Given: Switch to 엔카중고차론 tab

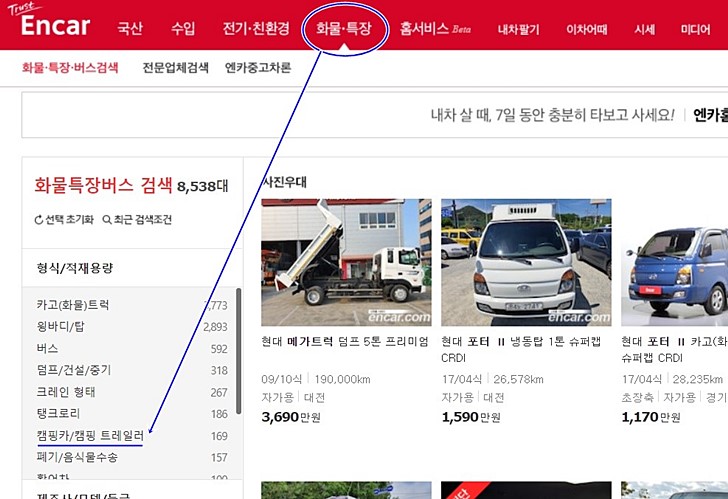Looking at the screenshot, I should coord(258,68).
